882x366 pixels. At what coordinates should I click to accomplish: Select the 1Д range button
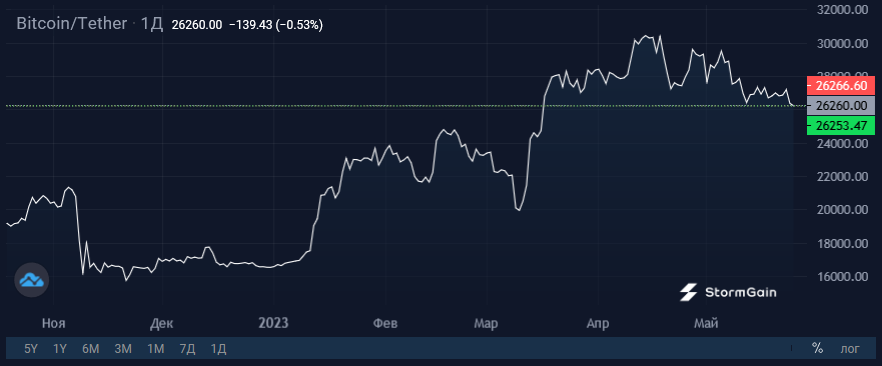(218, 349)
